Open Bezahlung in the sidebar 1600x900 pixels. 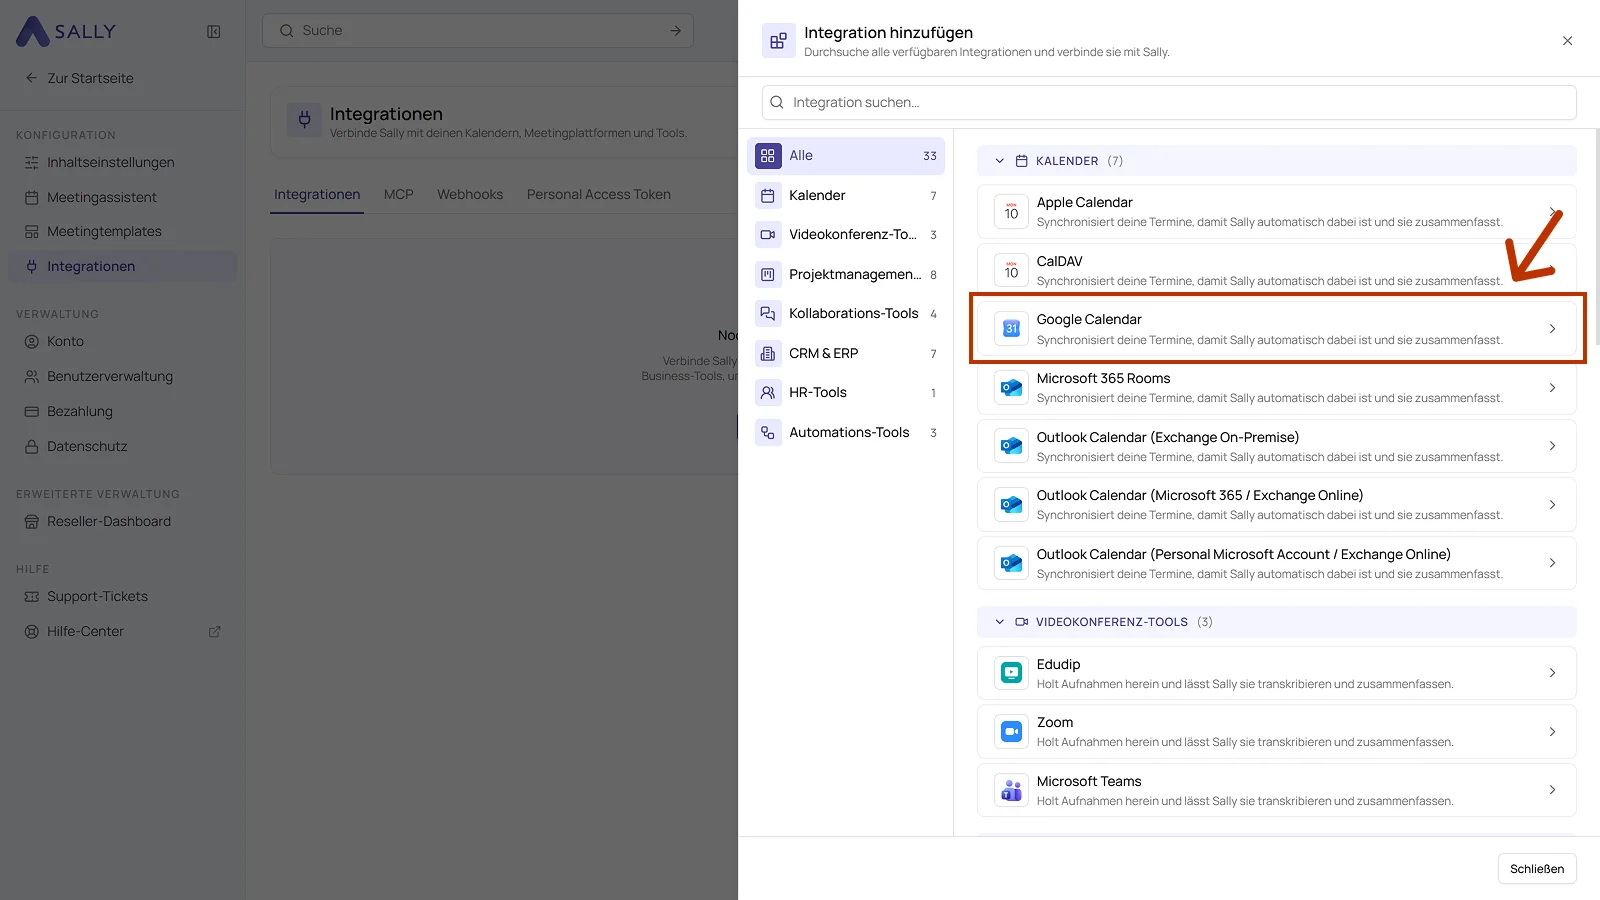point(122,411)
